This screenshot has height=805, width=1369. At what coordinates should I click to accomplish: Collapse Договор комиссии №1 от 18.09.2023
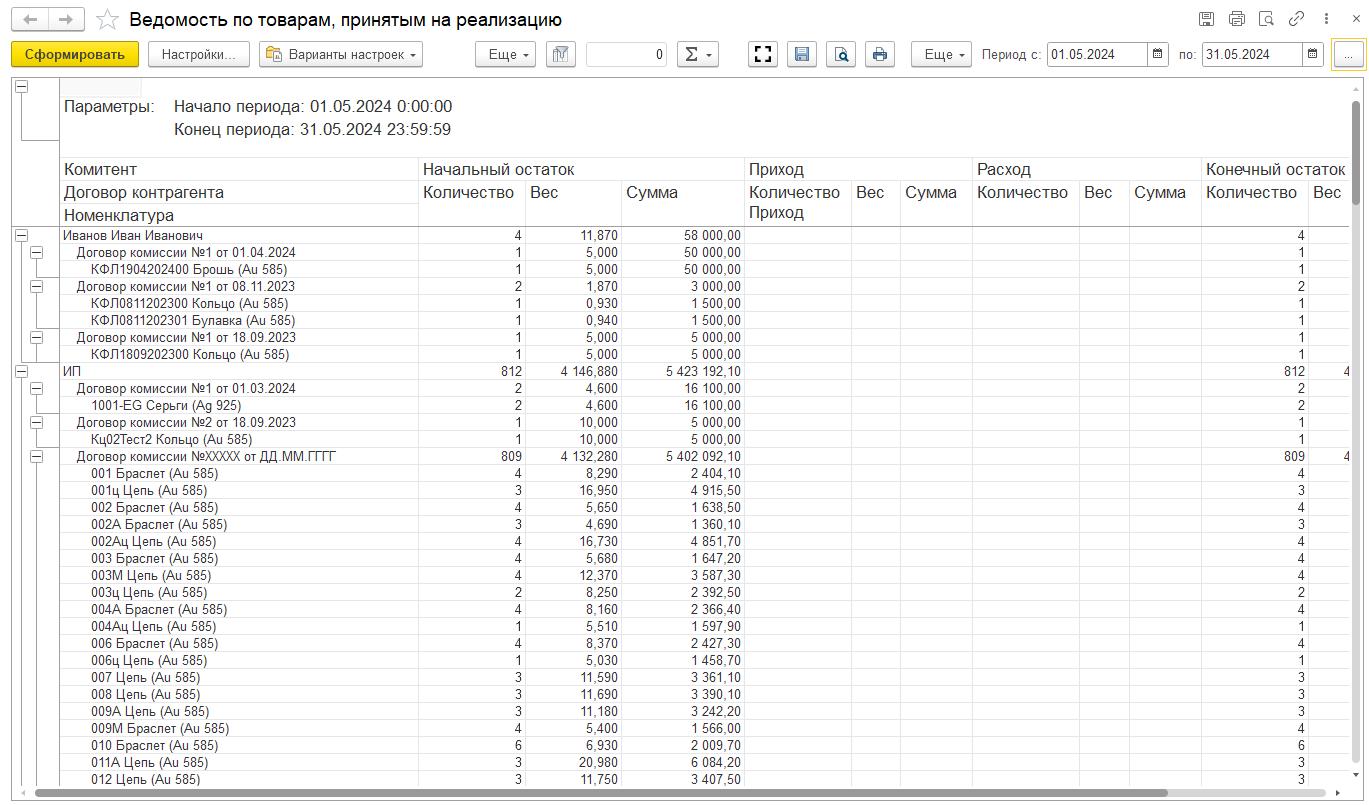(x=37, y=337)
